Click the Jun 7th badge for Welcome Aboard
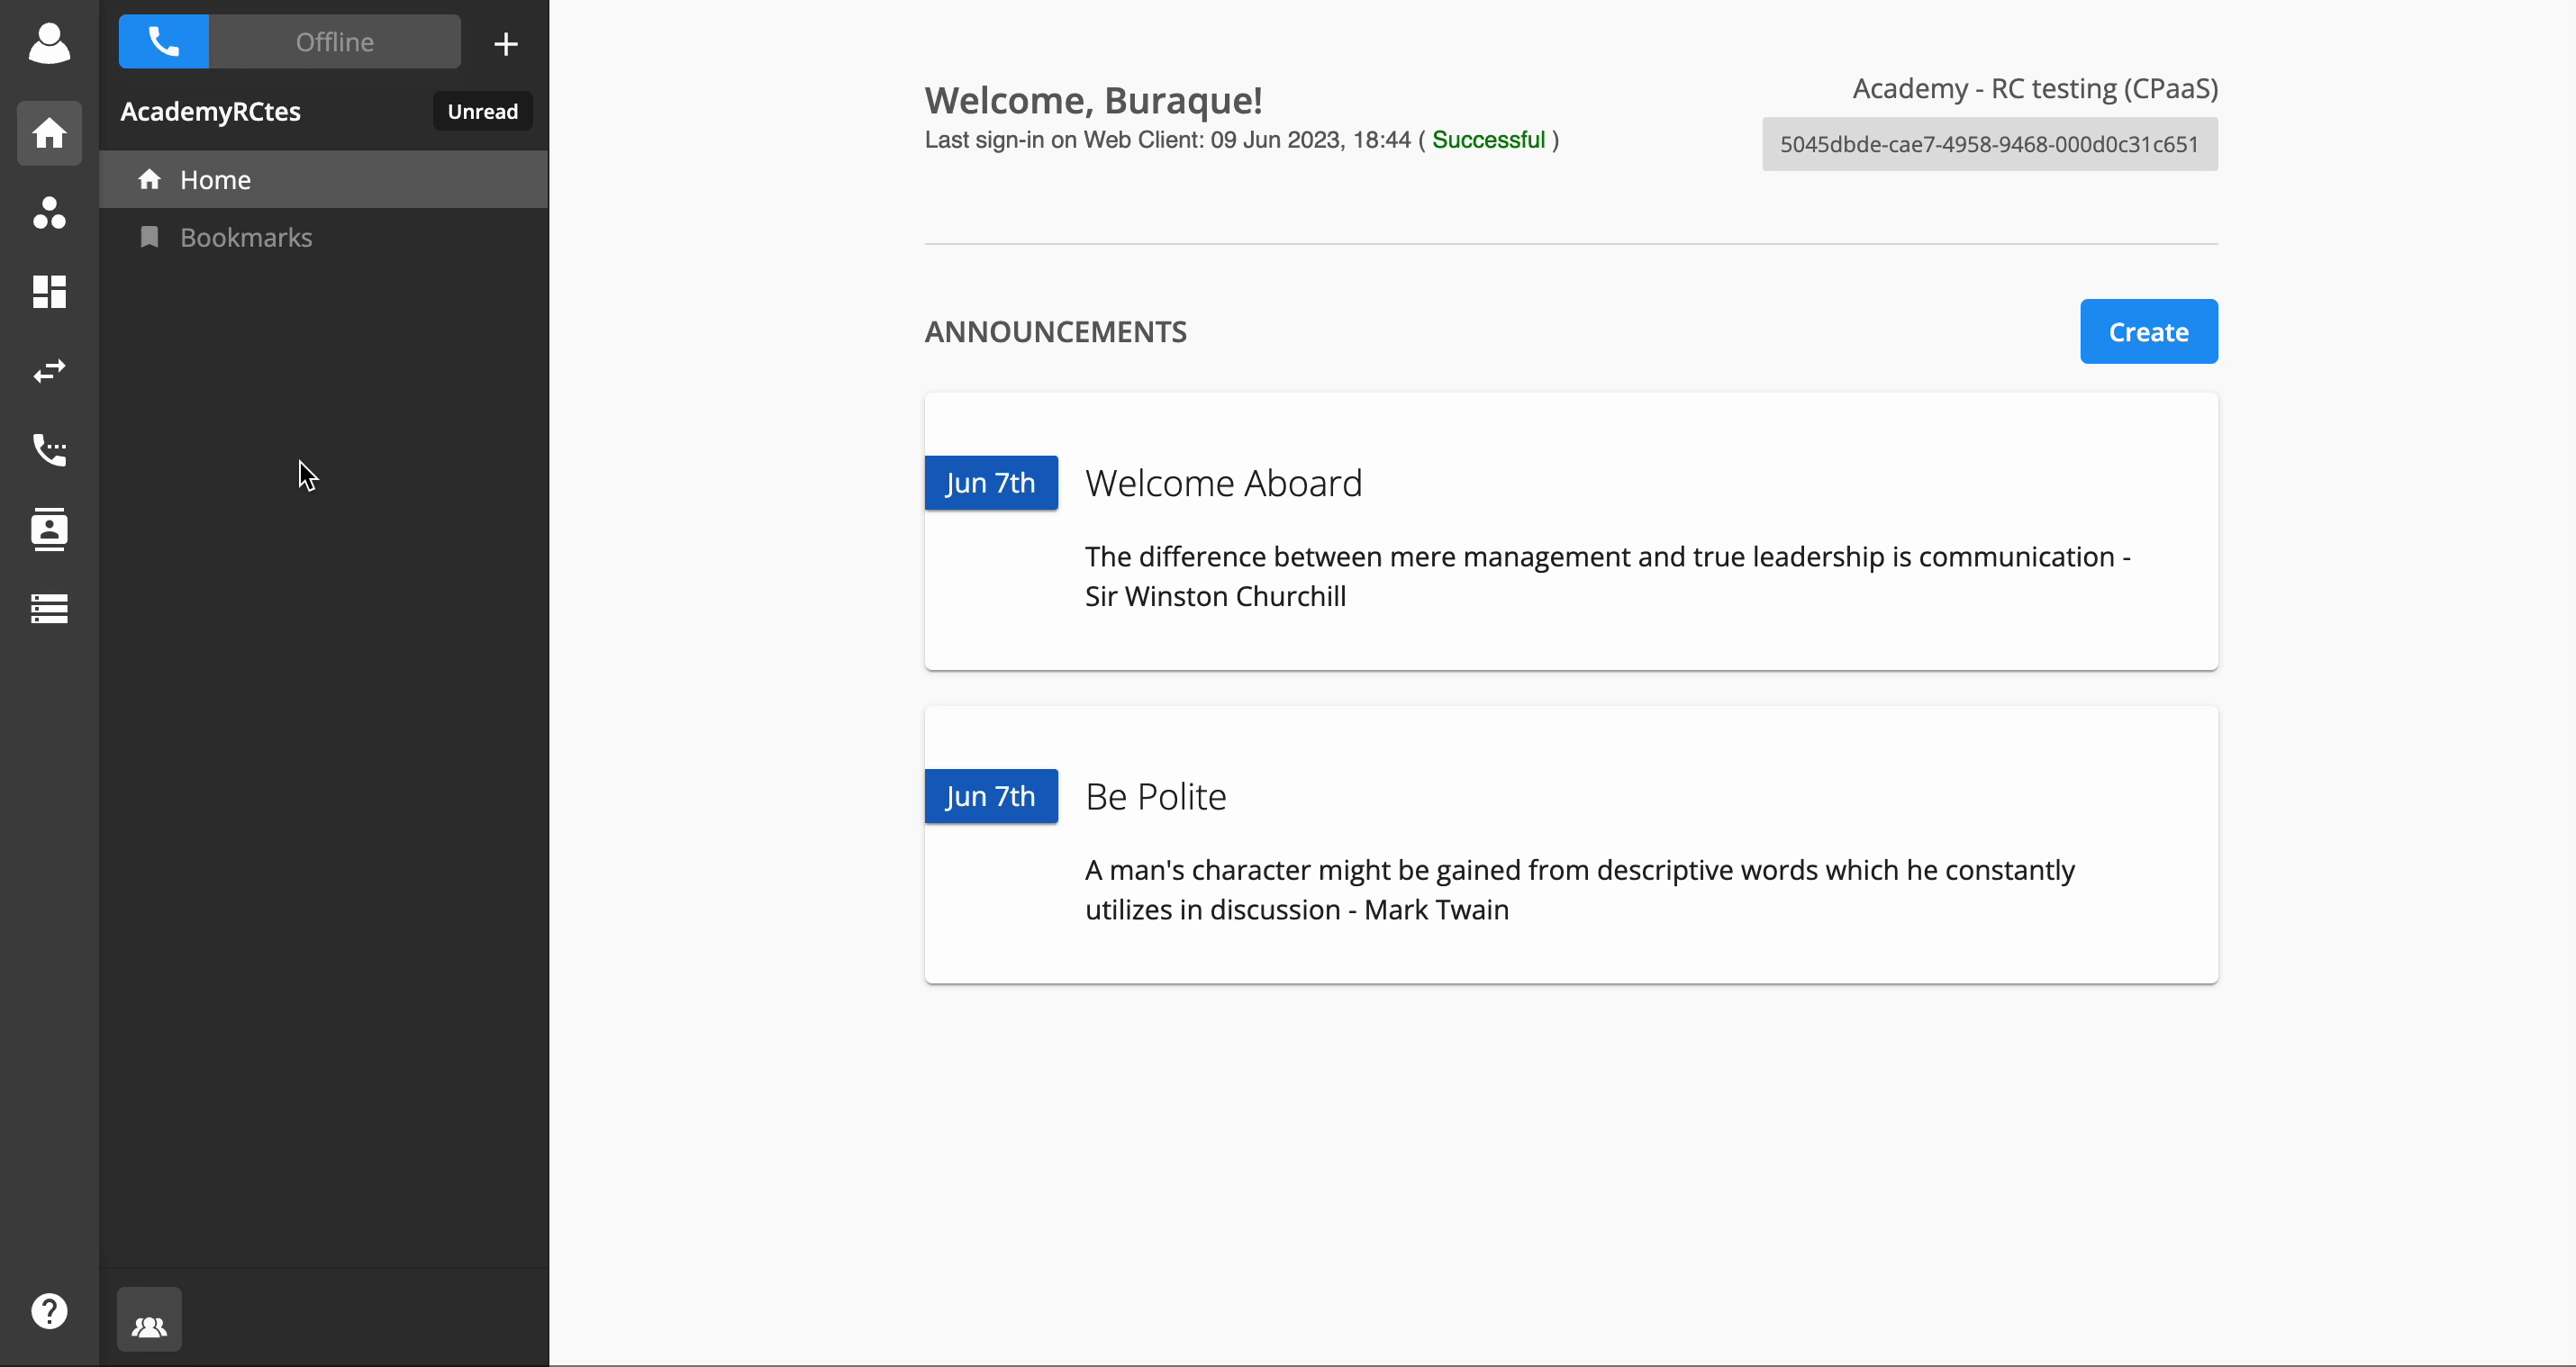Screen dimensions: 2576x1367 click(991, 483)
